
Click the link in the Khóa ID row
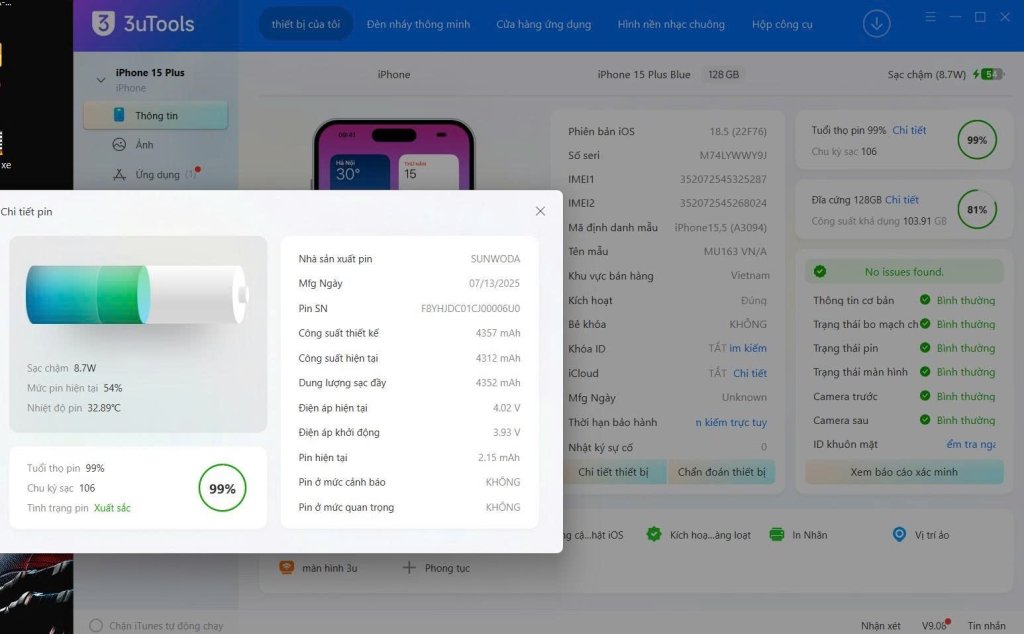pyautogui.click(x=748, y=348)
